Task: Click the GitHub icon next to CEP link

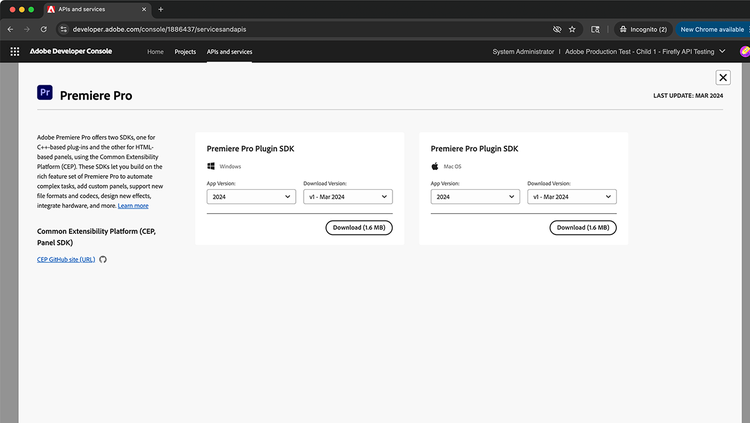Action: click(x=103, y=259)
